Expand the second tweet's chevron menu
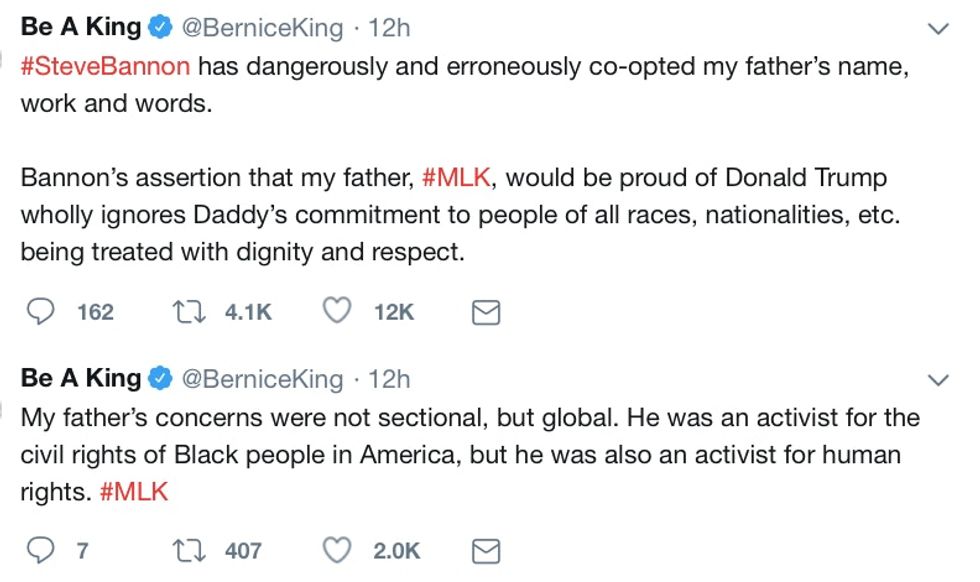The height and width of the screenshot is (582, 980). coord(938,380)
